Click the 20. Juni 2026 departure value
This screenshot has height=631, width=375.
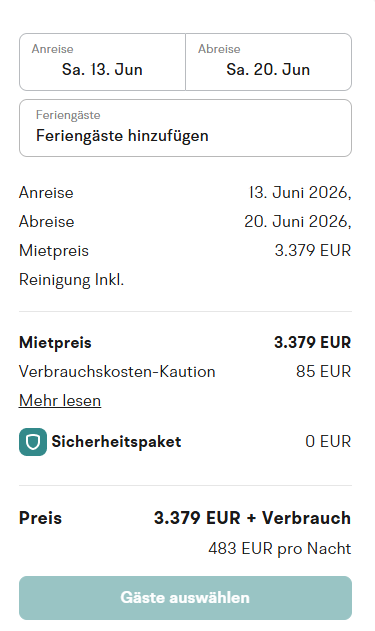[298, 222]
